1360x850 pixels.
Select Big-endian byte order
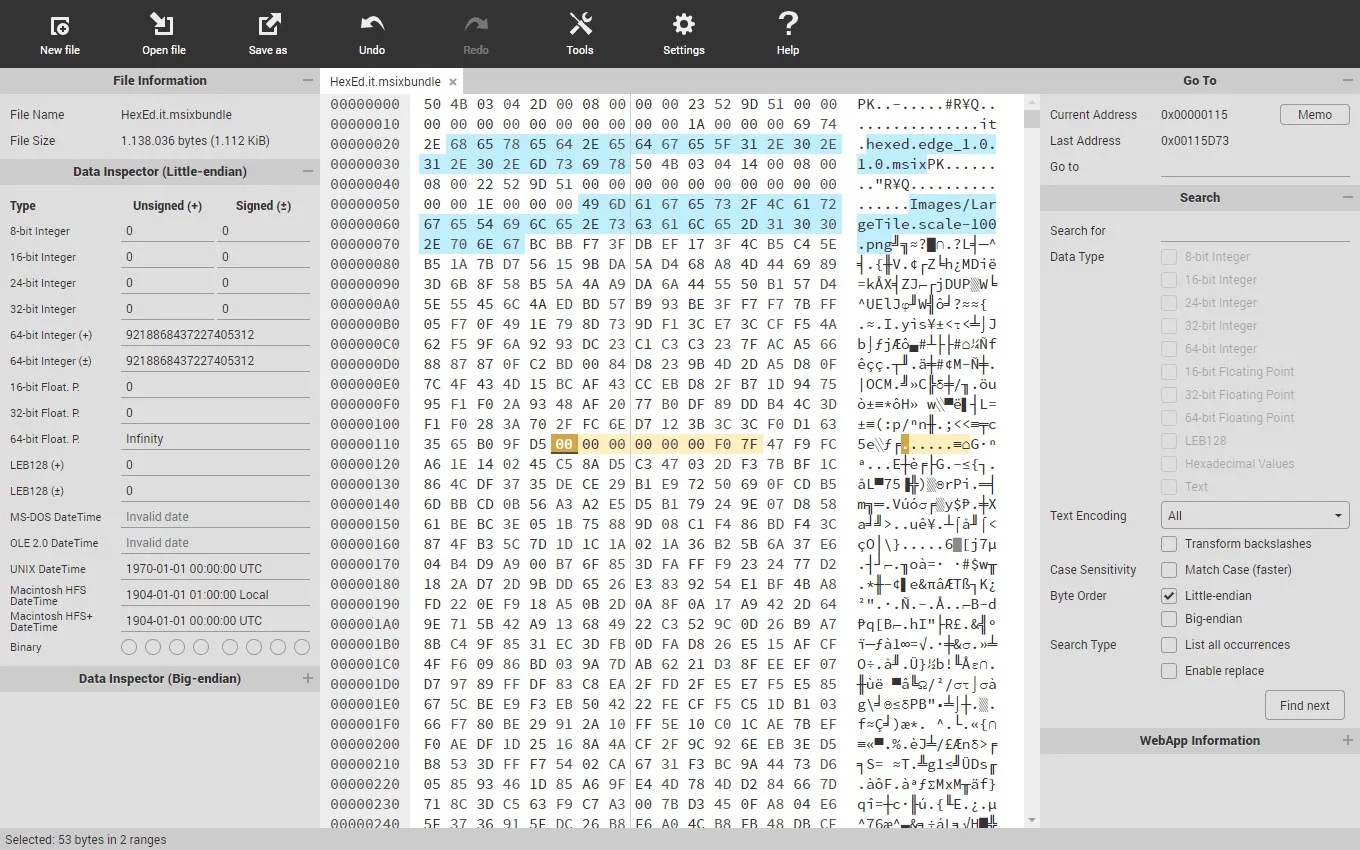(1168, 619)
